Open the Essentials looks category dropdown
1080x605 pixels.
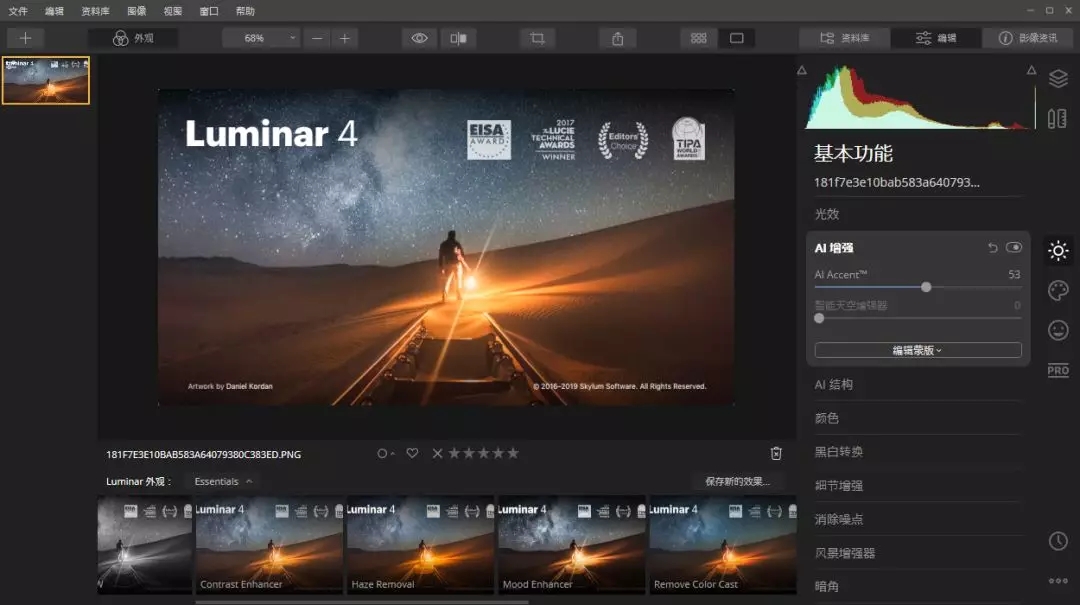tap(223, 482)
